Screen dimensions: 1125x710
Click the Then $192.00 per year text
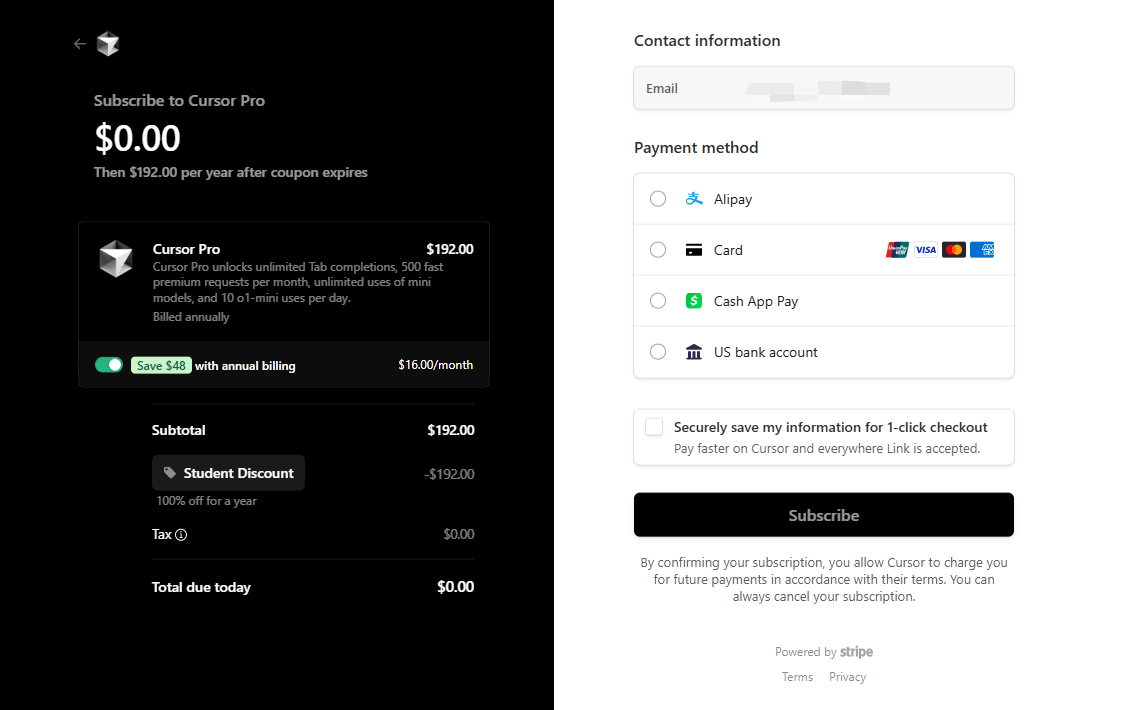click(x=230, y=172)
